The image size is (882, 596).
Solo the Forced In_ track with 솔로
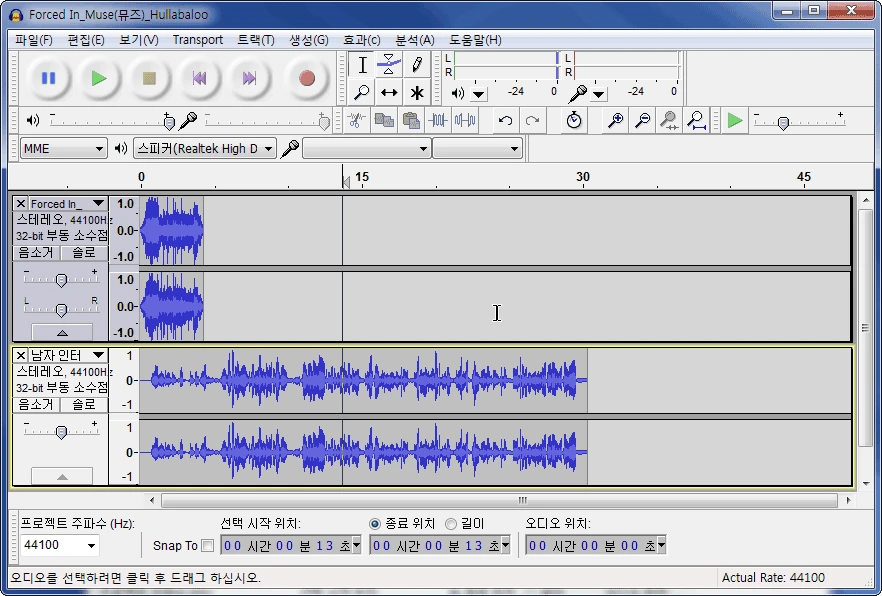point(84,253)
